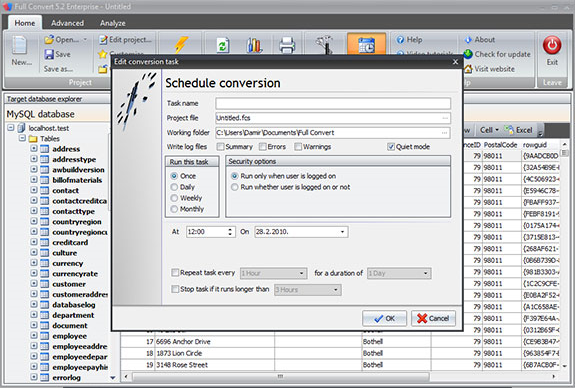This screenshot has height=388, width=575.
Task: Open About from ribbon
Action: [x=479, y=40]
